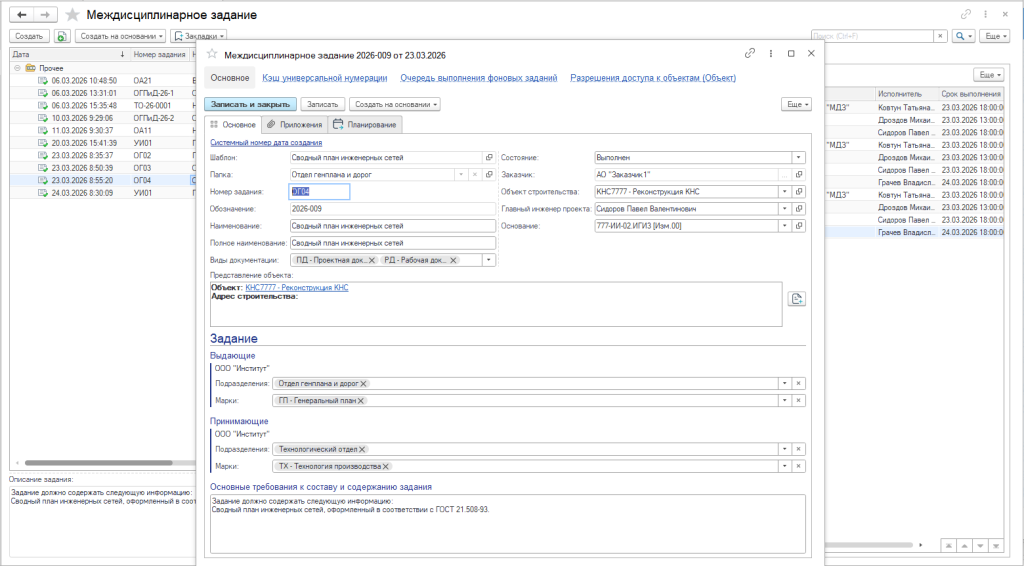Click the main window search field
The image size is (1024, 566).
(x=872, y=36)
